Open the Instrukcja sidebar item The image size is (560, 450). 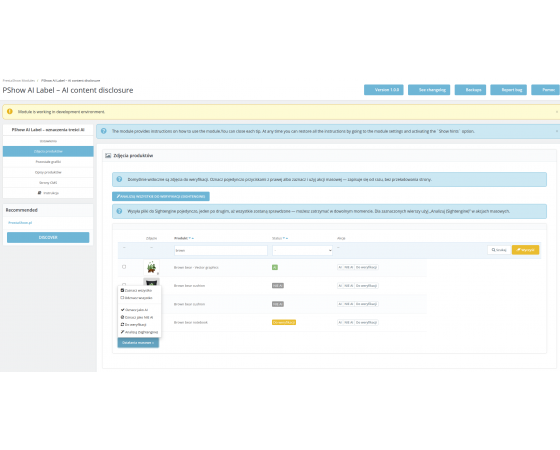pyautogui.click(x=48, y=193)
